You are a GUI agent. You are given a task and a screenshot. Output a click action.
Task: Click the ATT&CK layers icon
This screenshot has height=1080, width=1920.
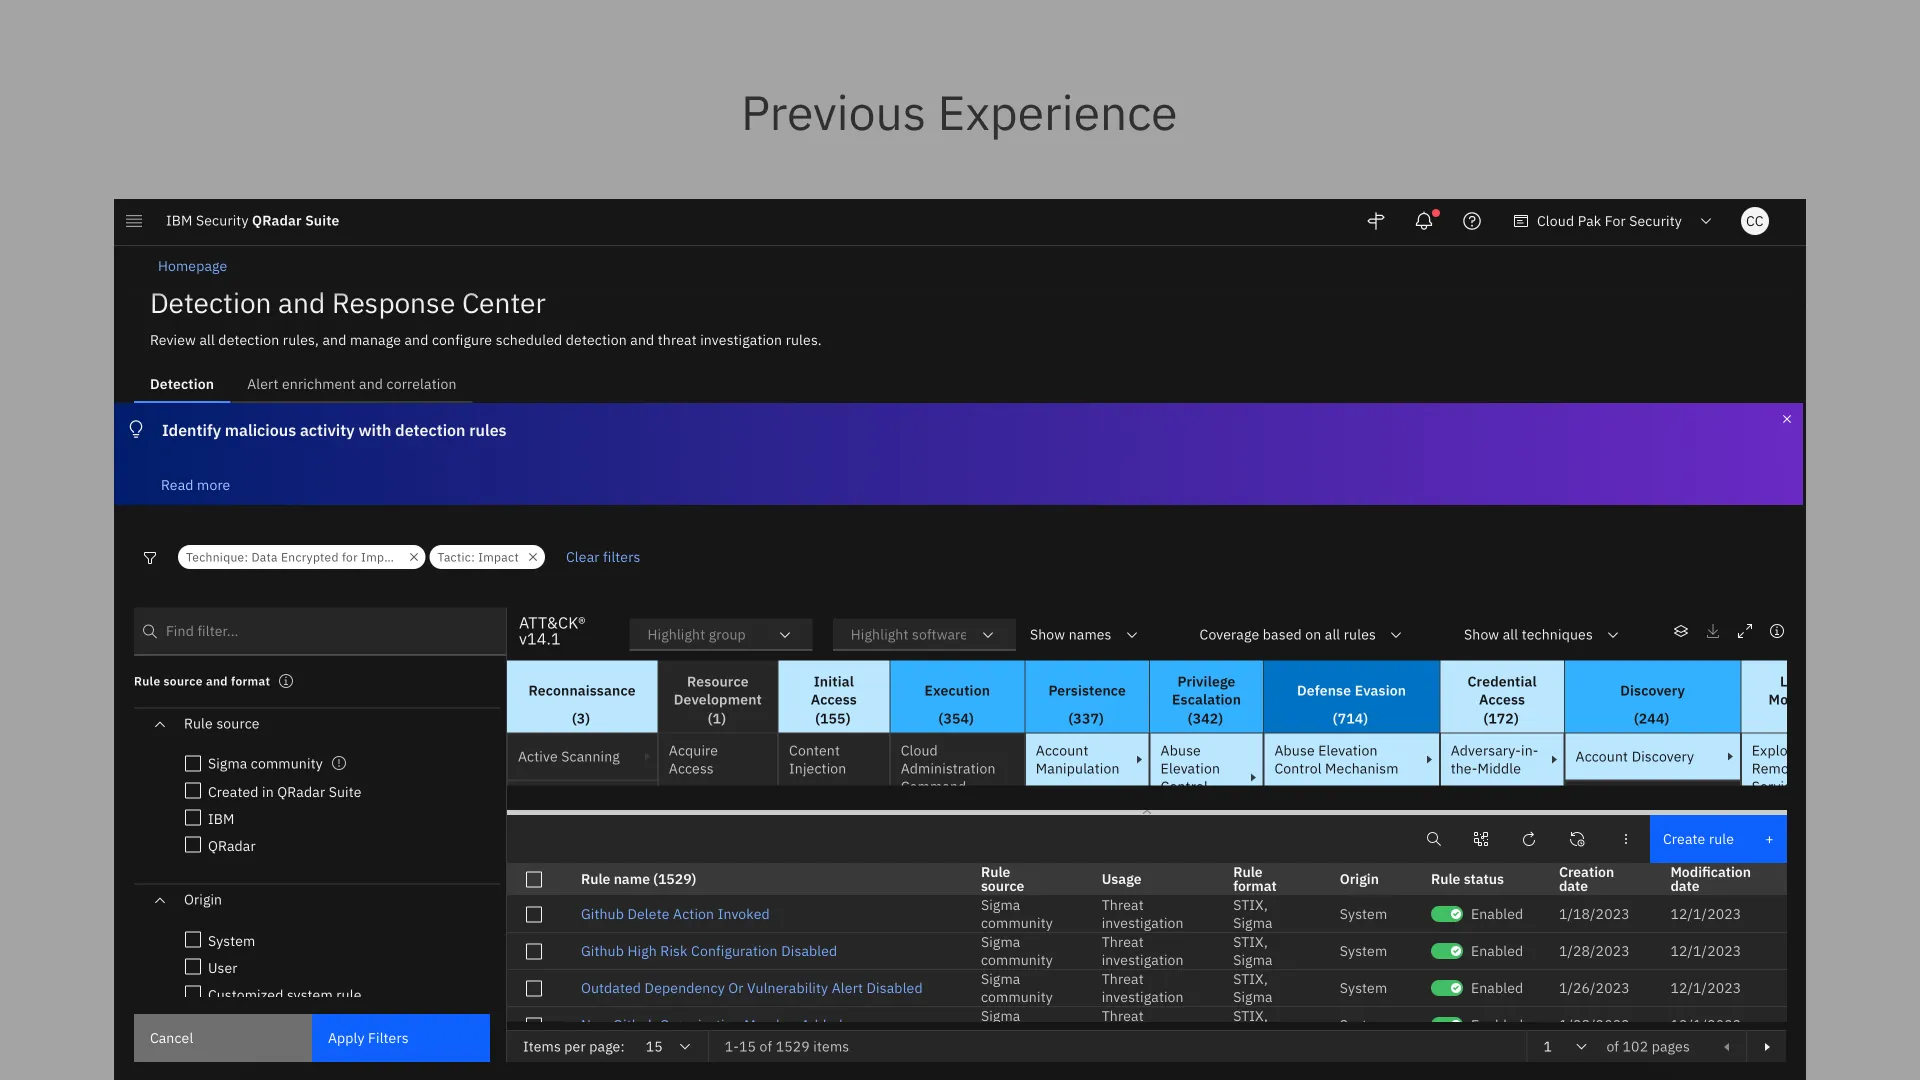[x=1681, y=631]
